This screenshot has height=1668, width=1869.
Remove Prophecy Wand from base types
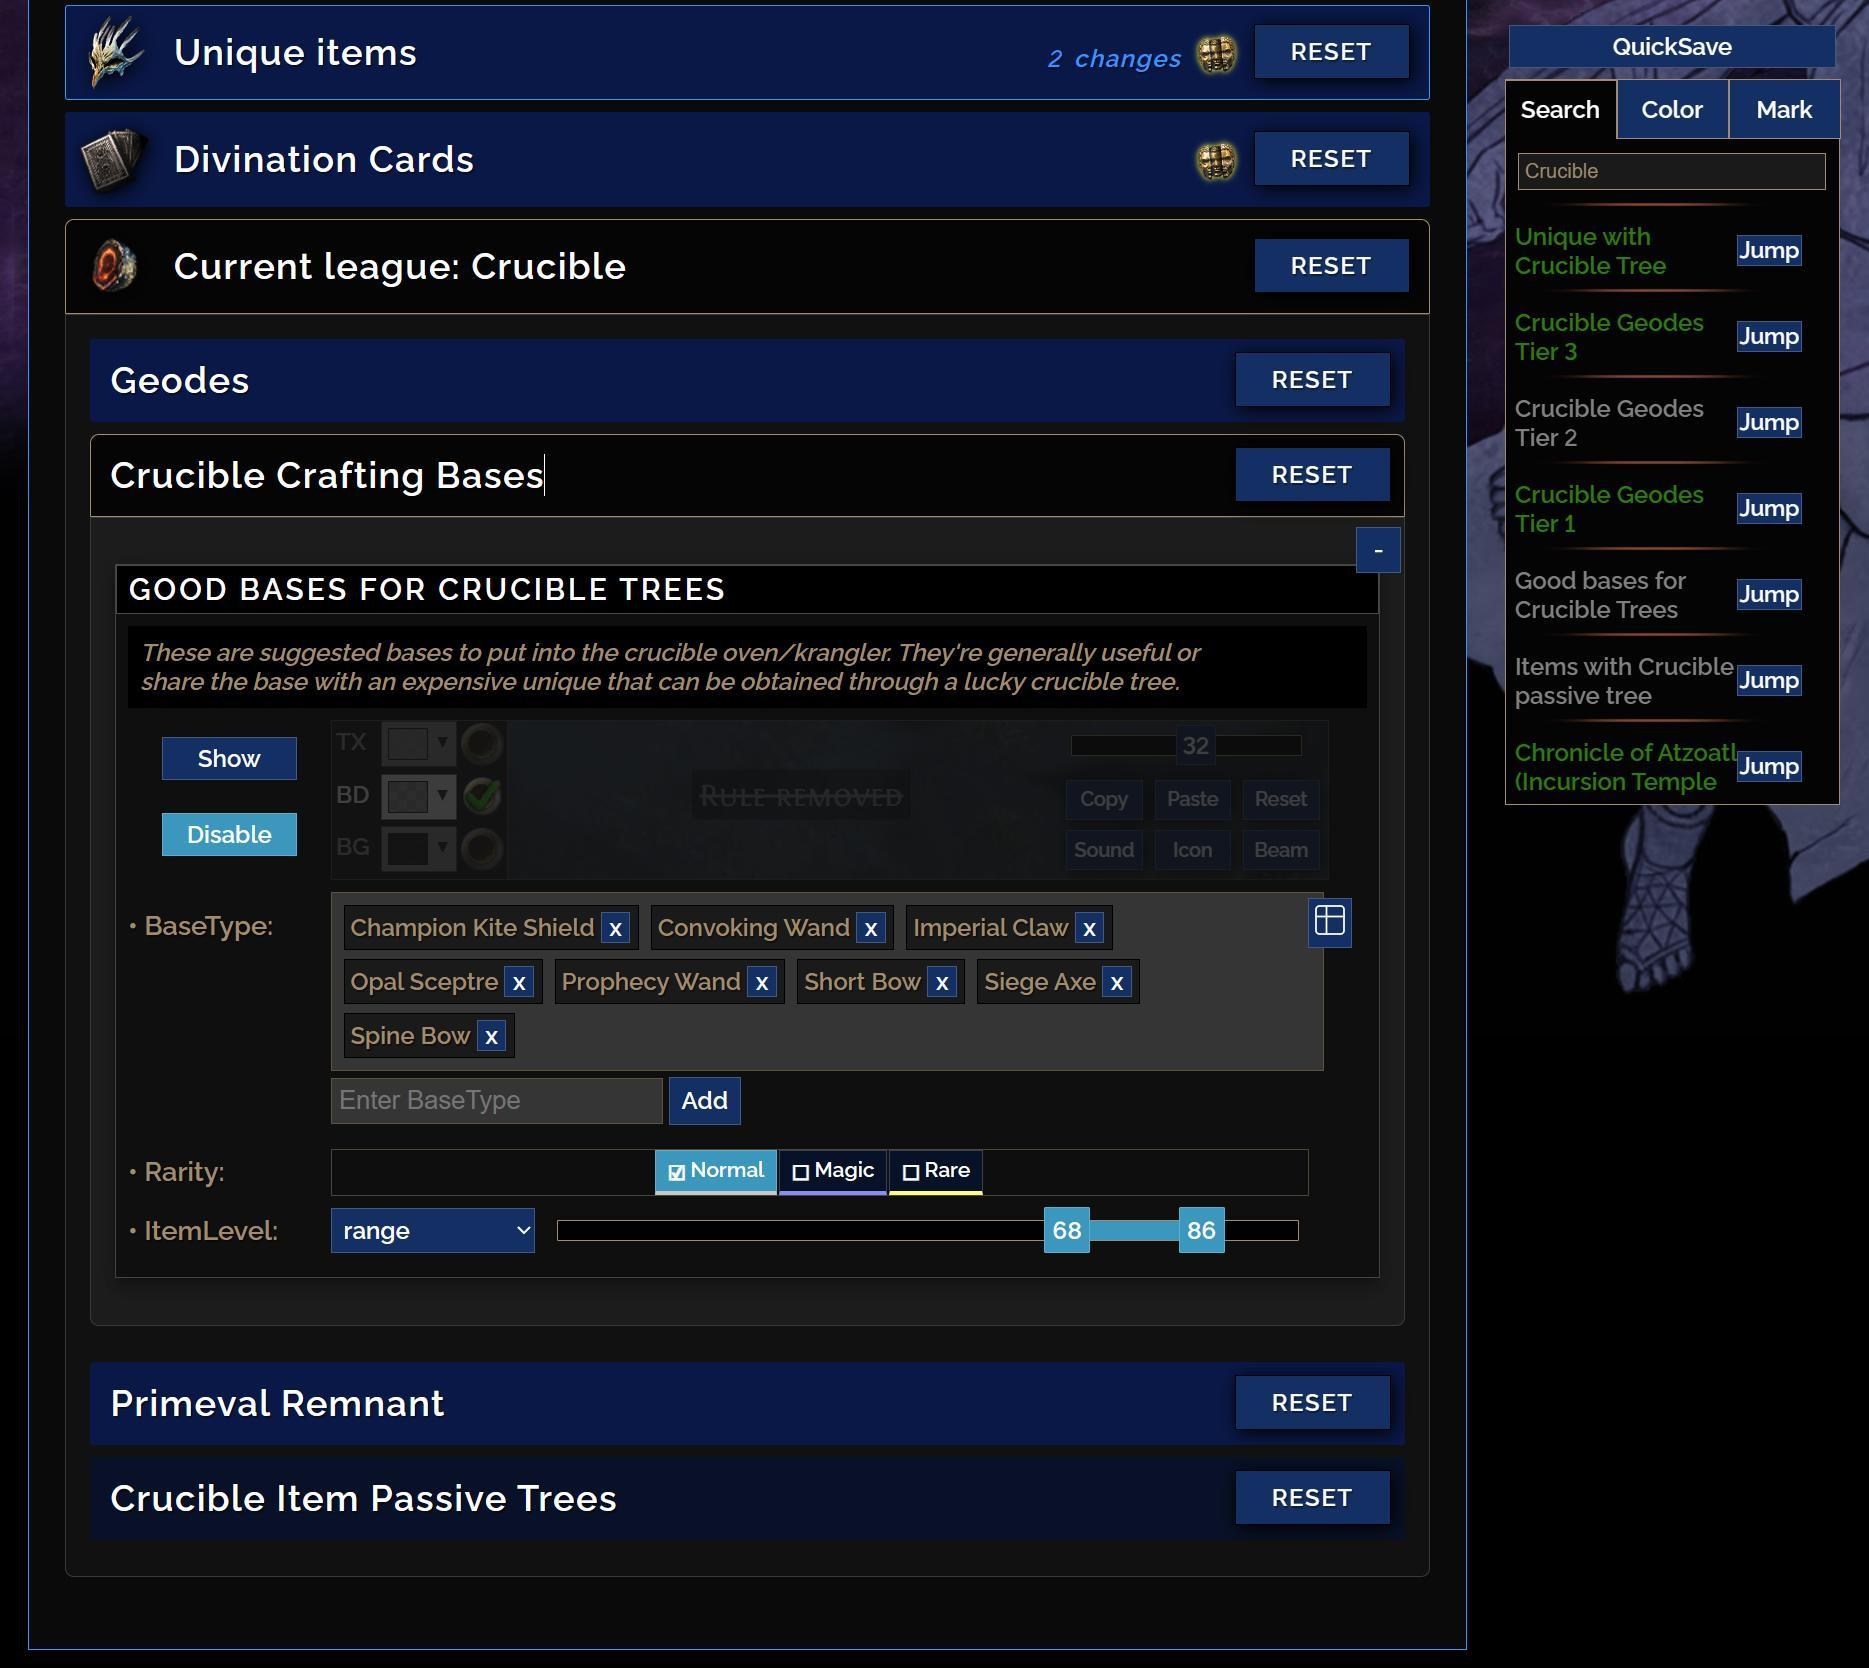[x=762, y=983]
